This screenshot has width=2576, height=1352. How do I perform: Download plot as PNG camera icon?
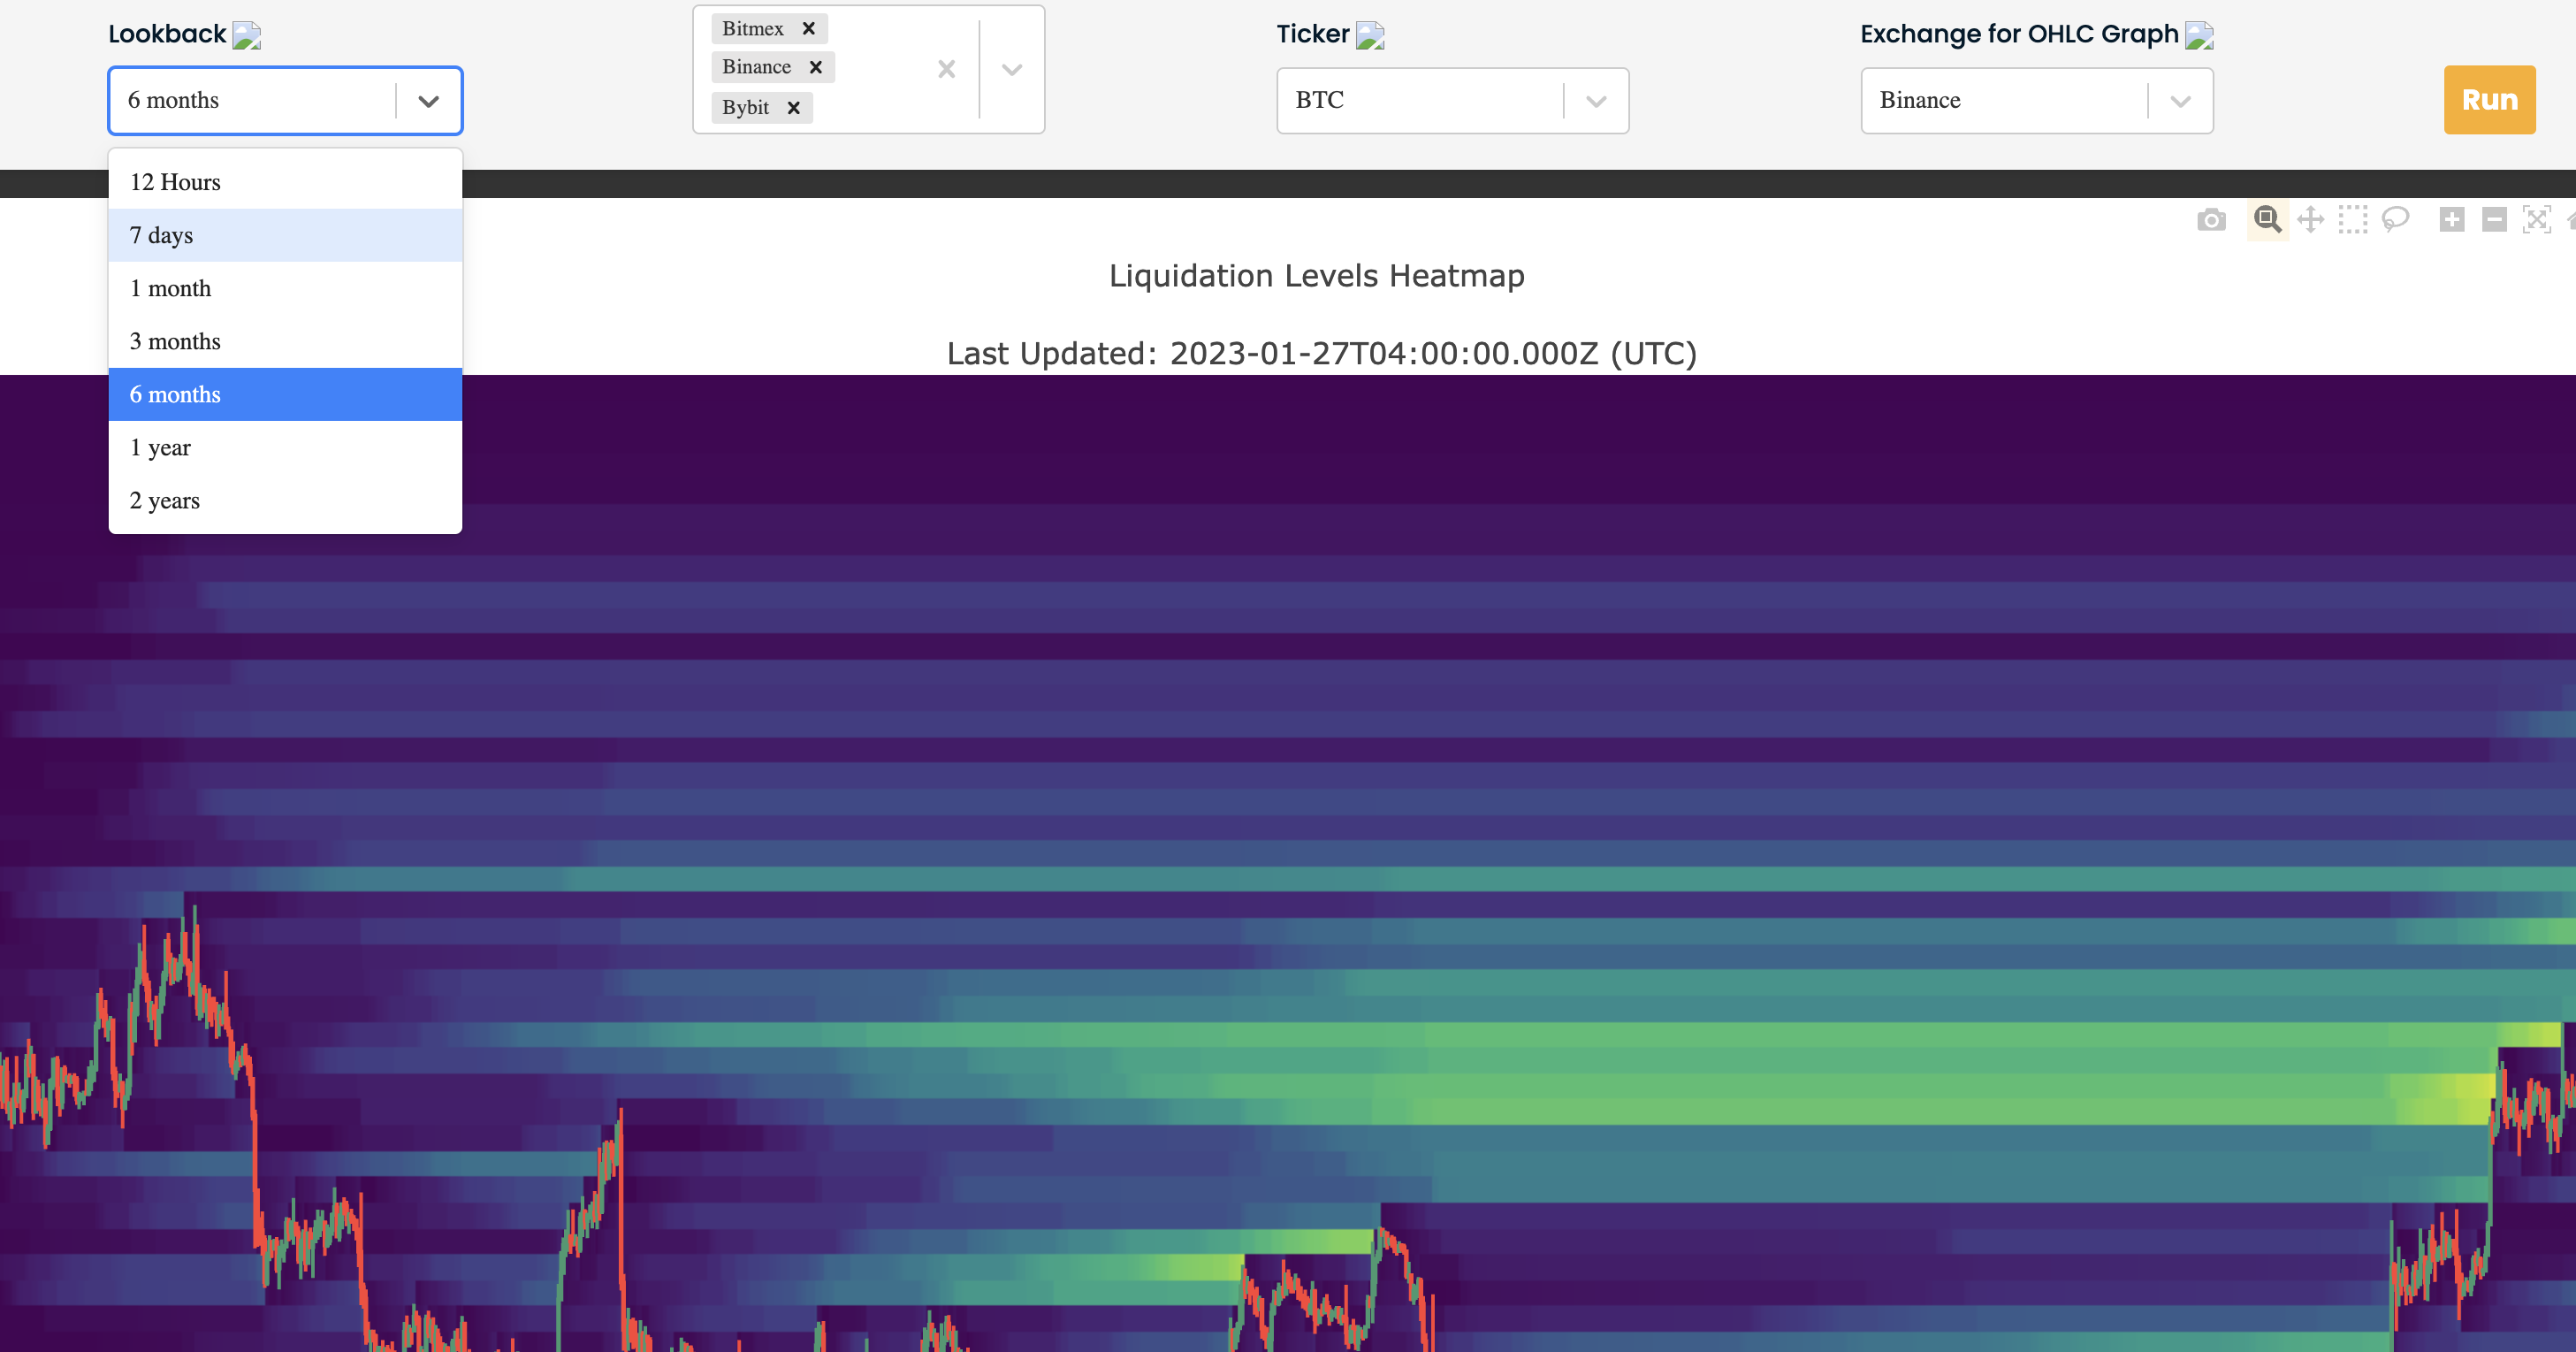pos(2211,220)
